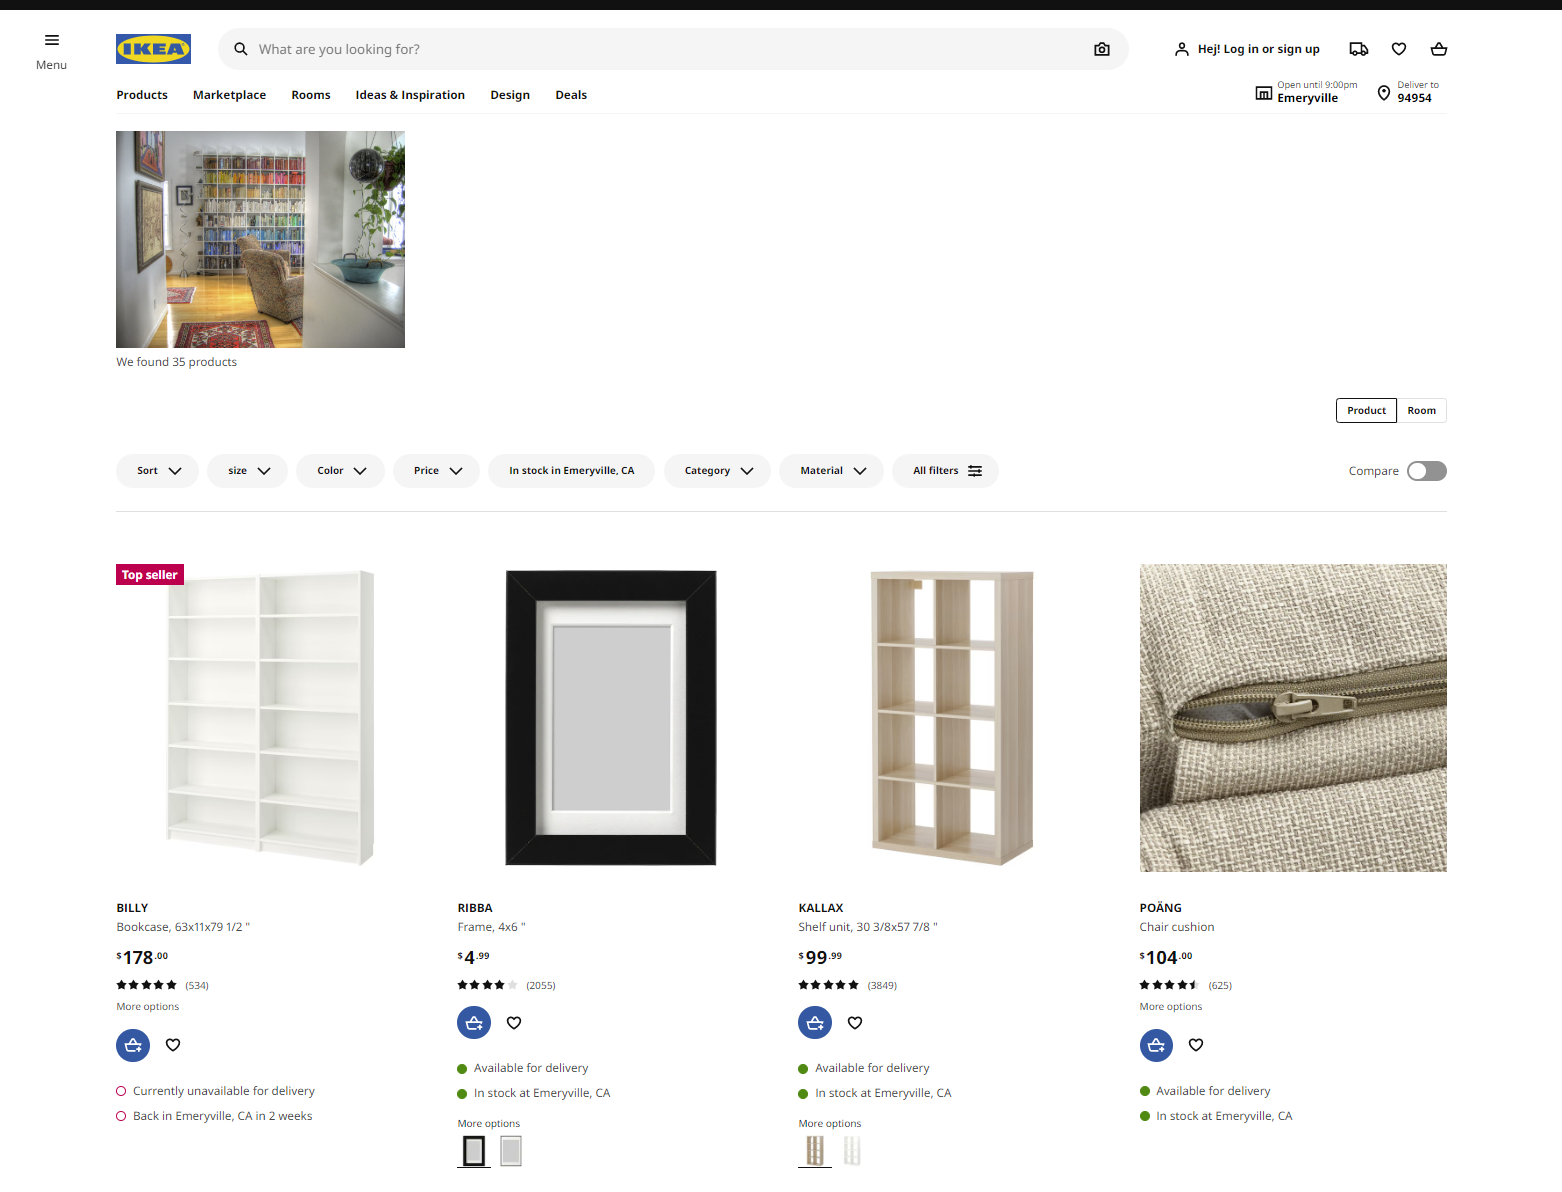Viewport: 1562px width, 1192px height.
Task: Open the Products menu
Action: pos(142,95)
